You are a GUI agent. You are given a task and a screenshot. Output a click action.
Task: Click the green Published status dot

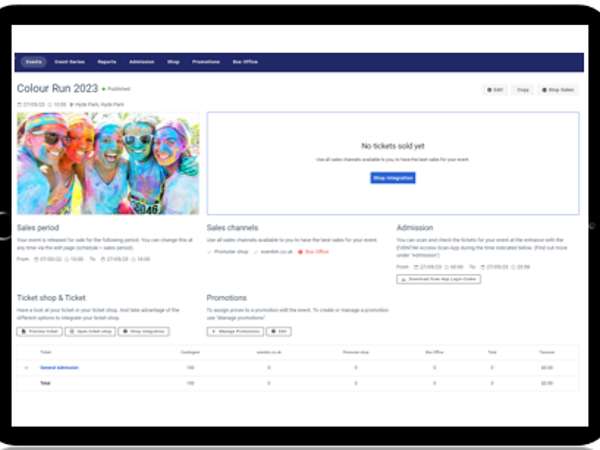click(x=101, y=90)
